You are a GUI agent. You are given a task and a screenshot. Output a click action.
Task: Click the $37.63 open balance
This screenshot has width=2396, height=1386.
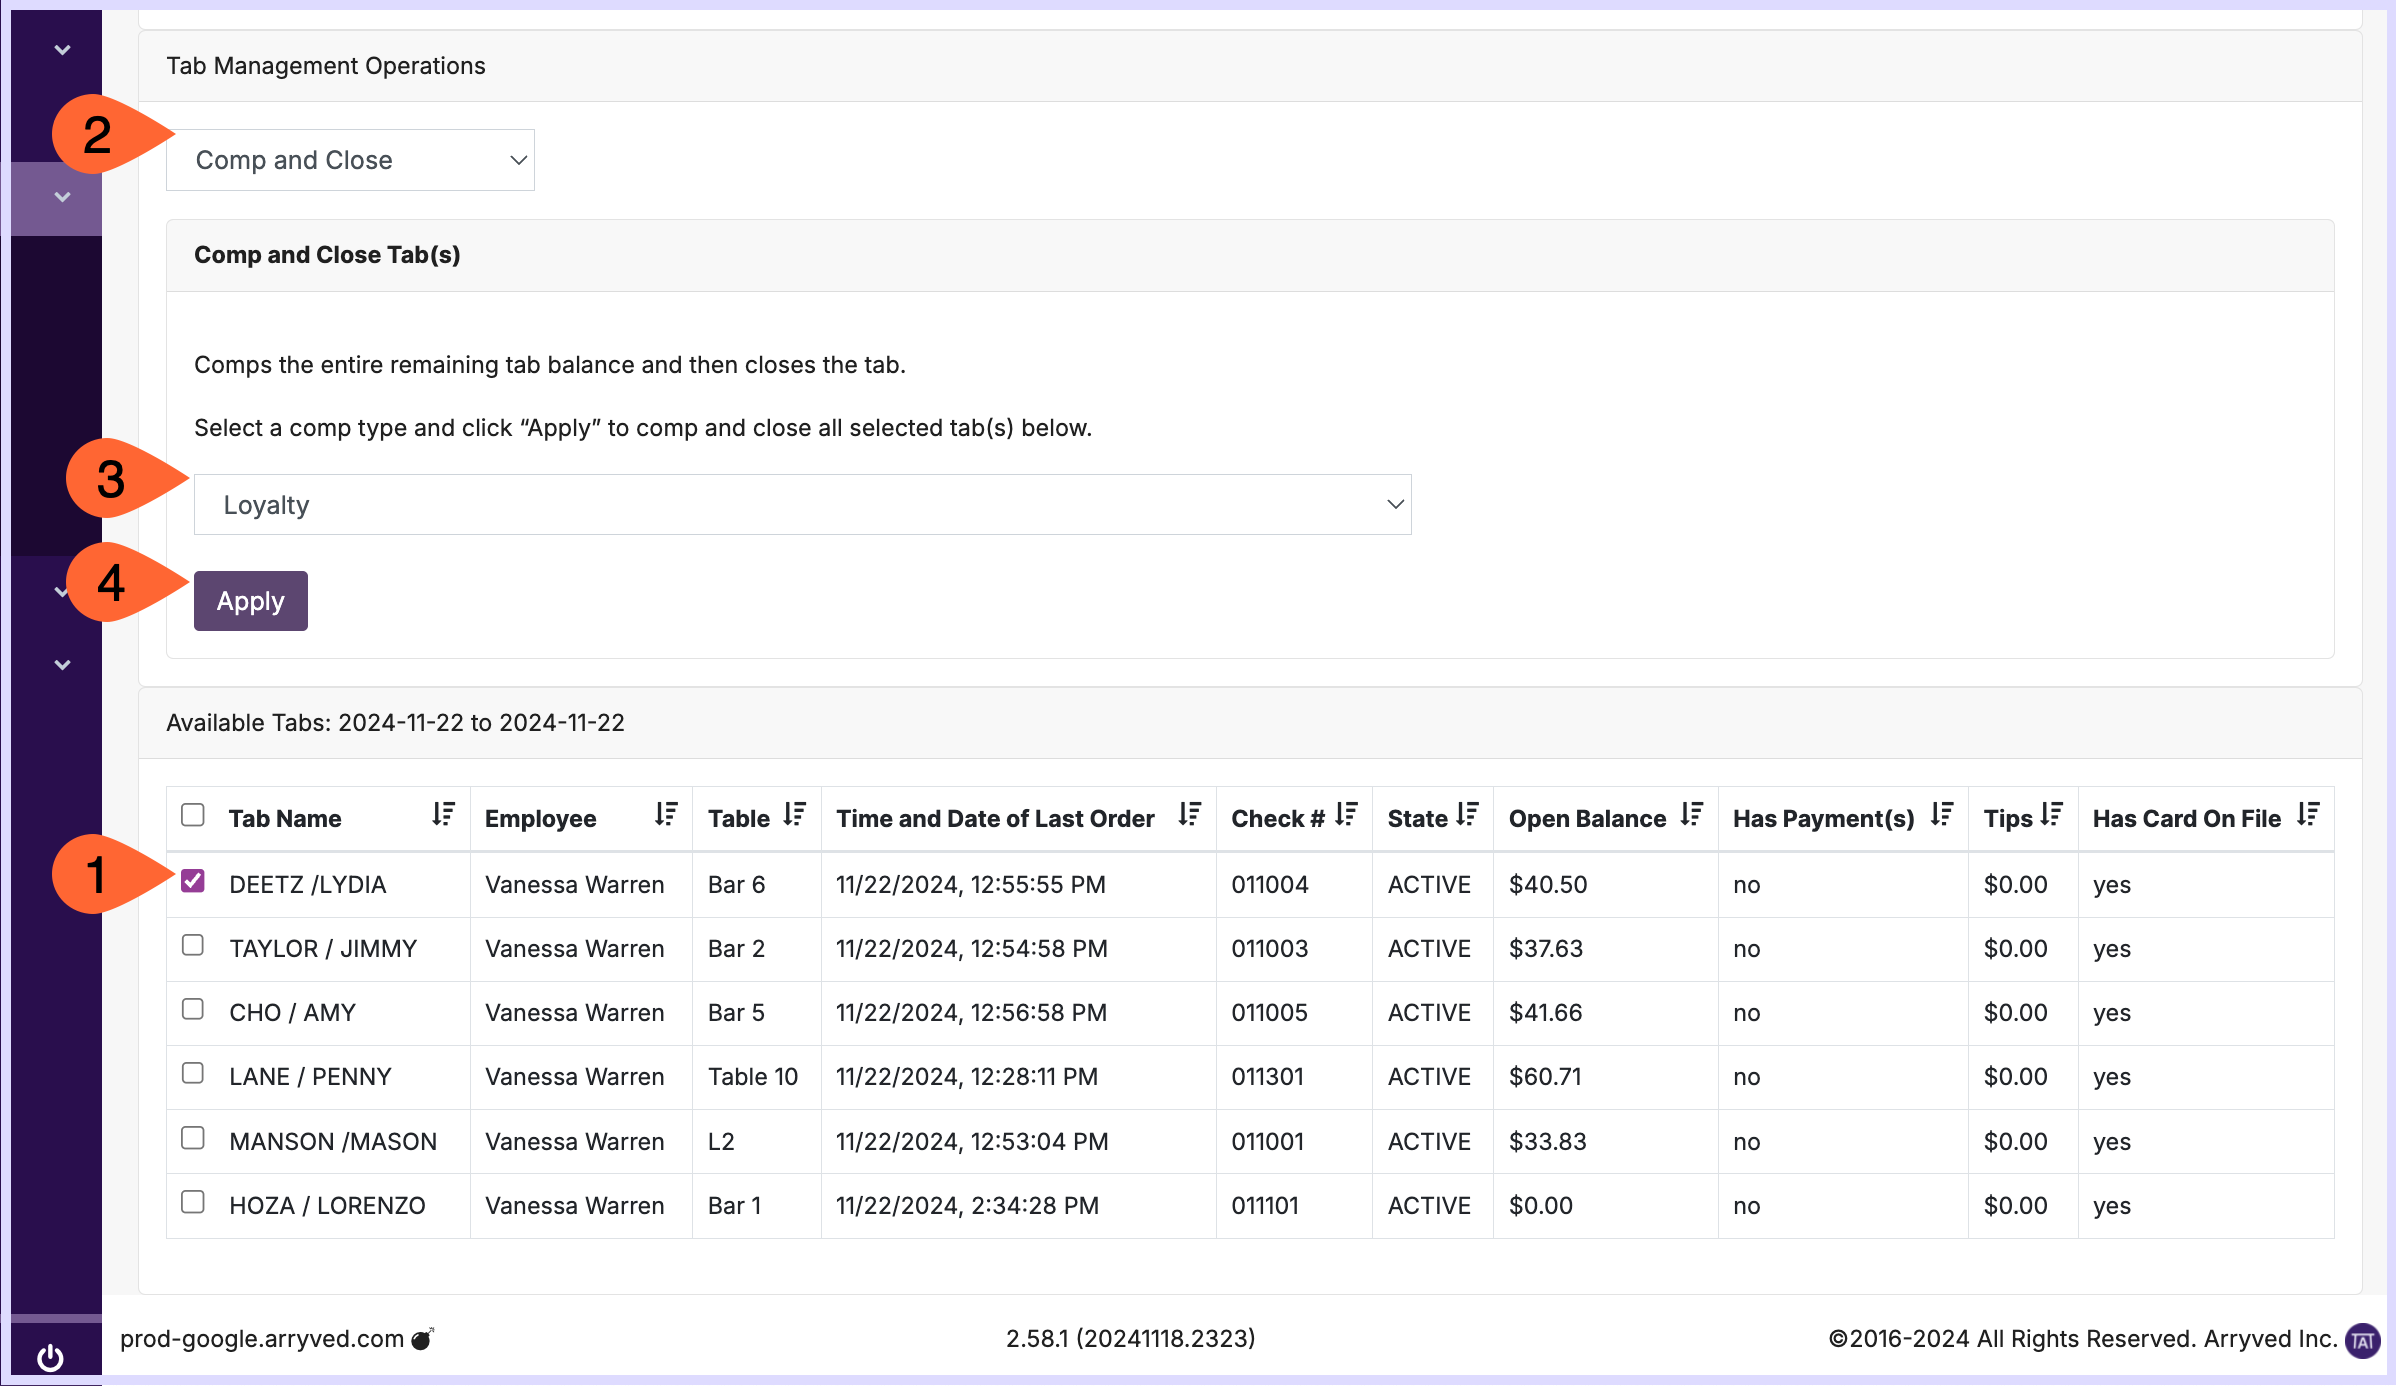click(1545, 949)
